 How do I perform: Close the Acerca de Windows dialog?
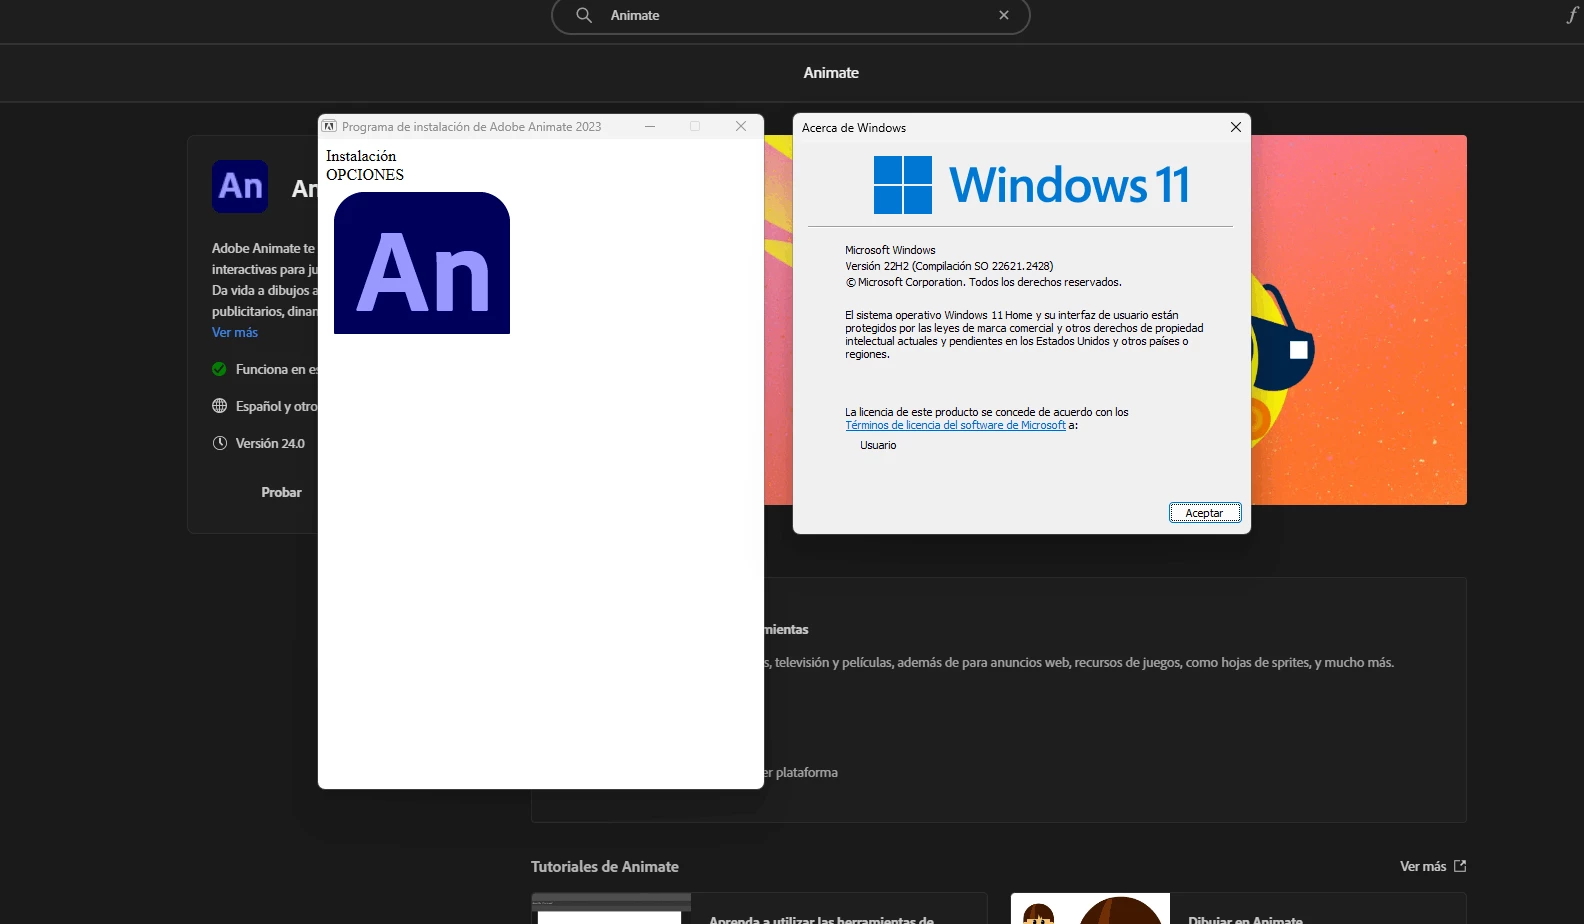click(x=1236, y=127)
